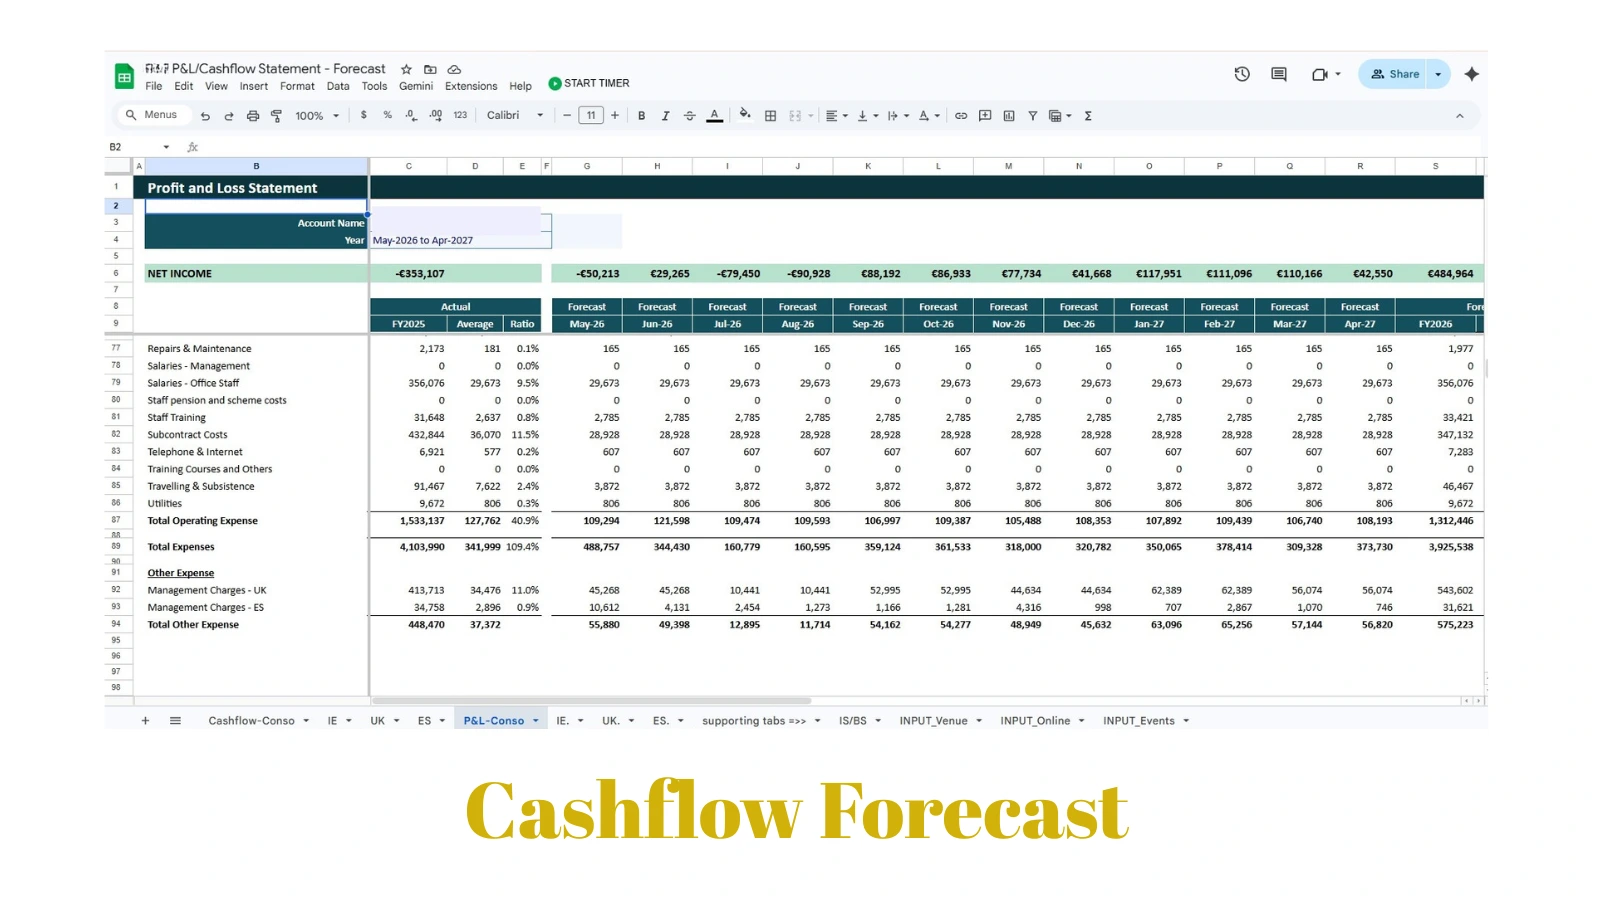Apply strikethrough to cell text
This screenshot has height=900, width=1600.
point(689,116)
